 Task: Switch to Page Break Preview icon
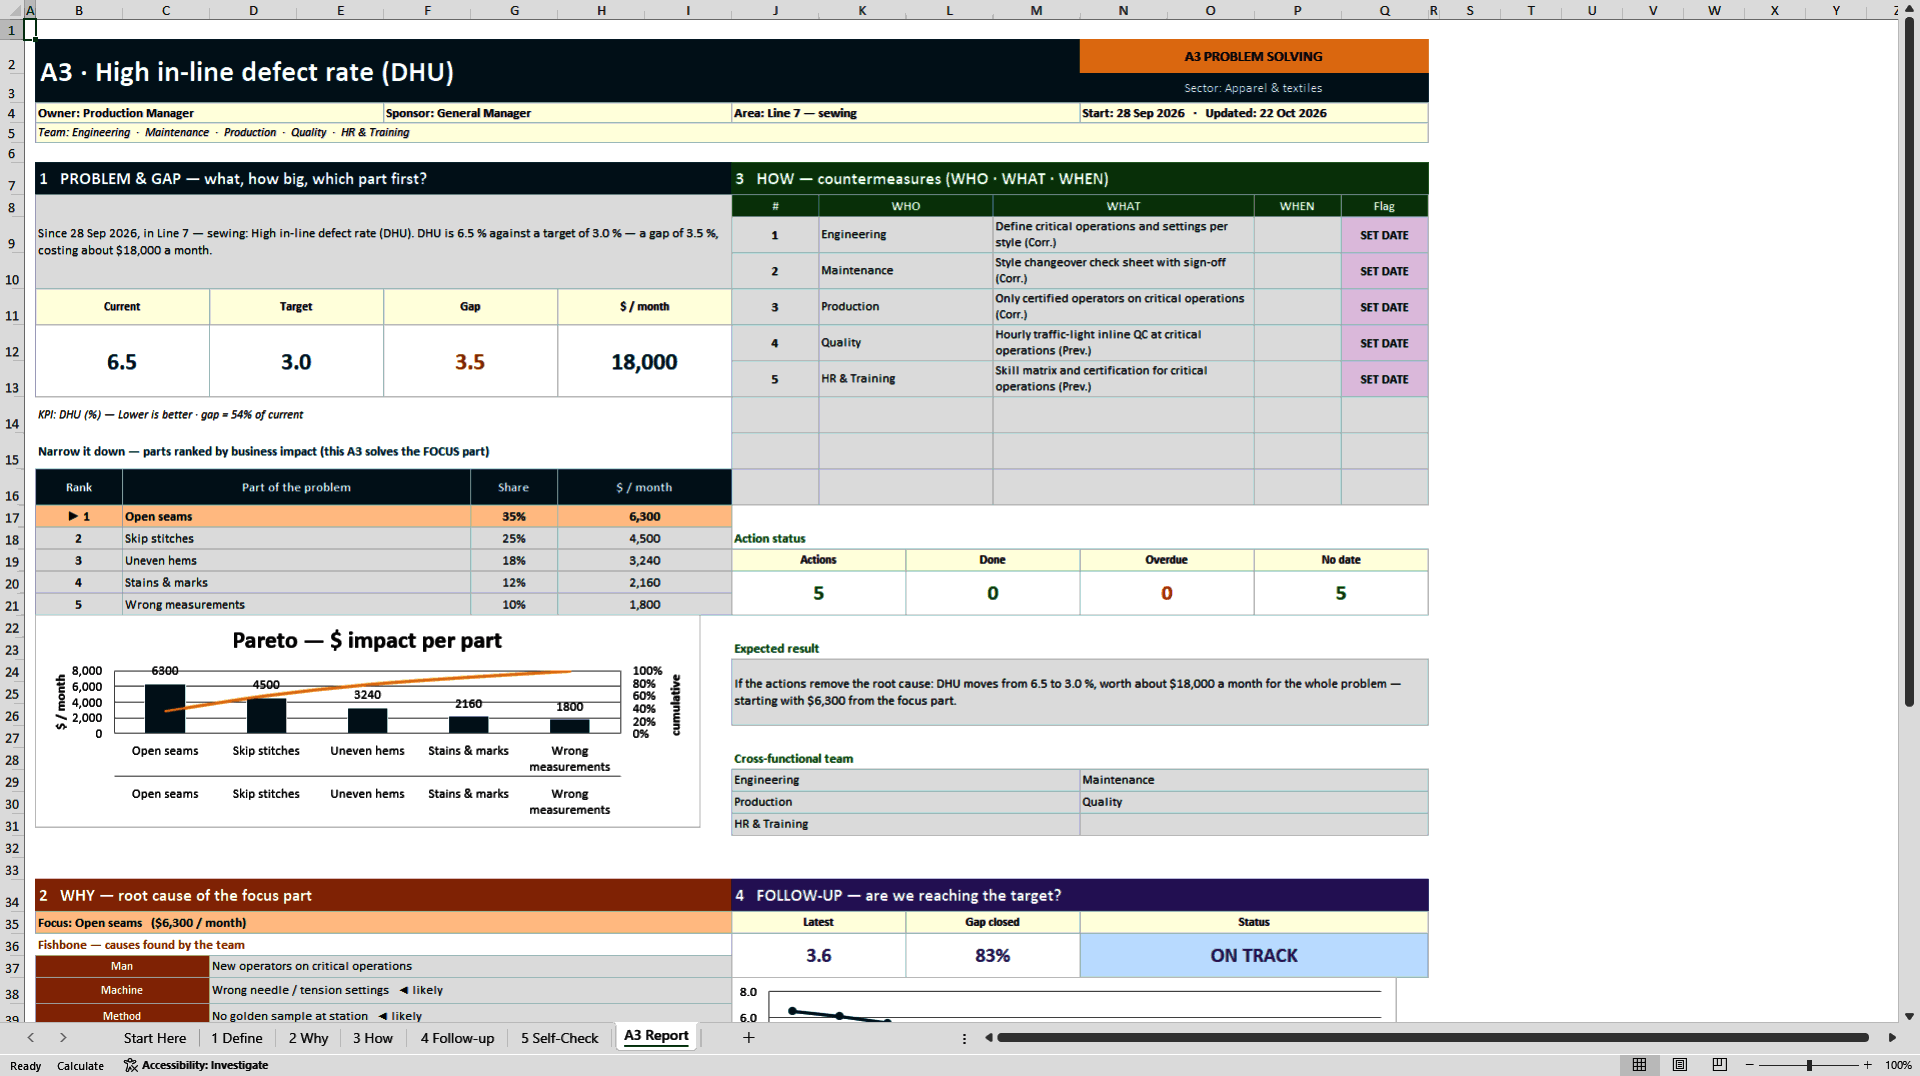[1720, 1065]
